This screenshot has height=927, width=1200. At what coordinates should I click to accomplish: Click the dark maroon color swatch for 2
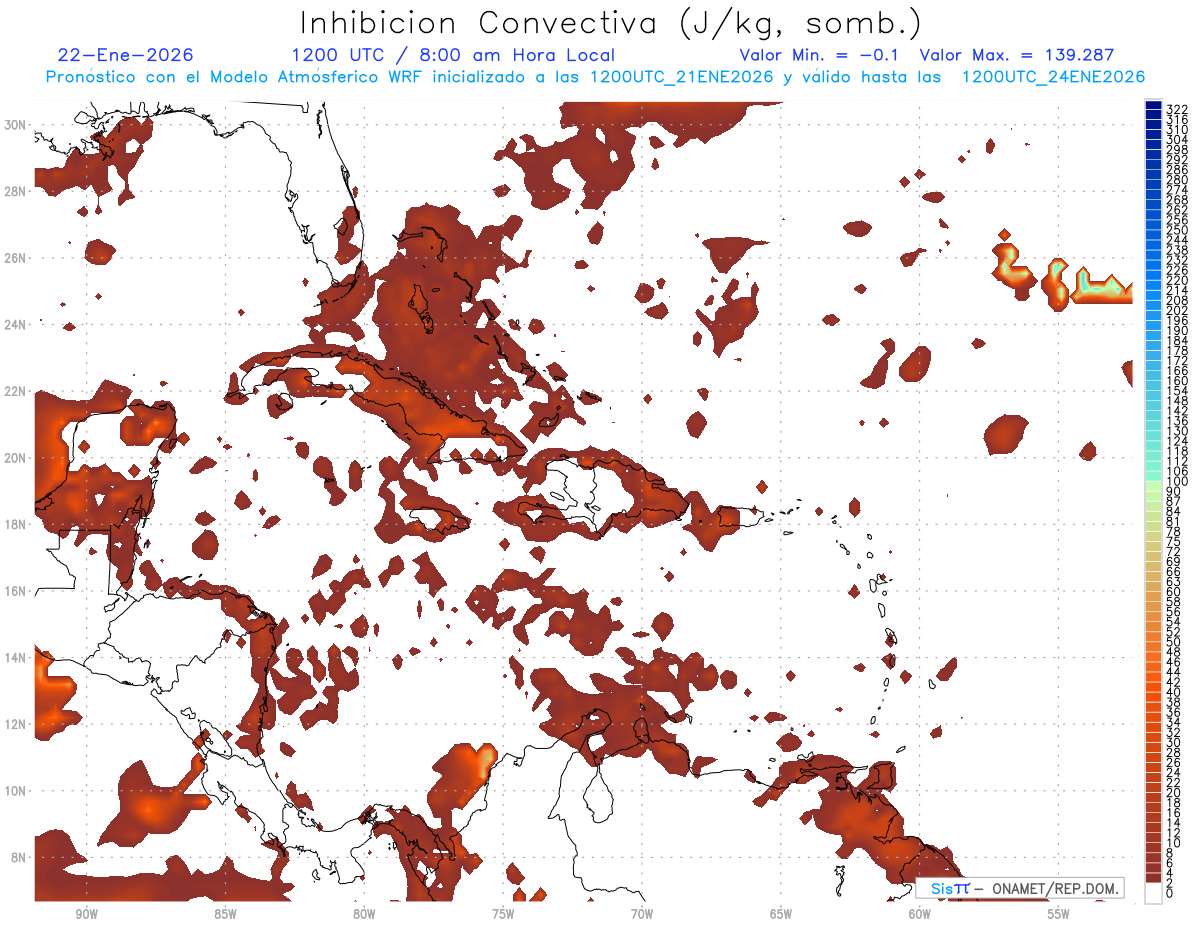1153,877
